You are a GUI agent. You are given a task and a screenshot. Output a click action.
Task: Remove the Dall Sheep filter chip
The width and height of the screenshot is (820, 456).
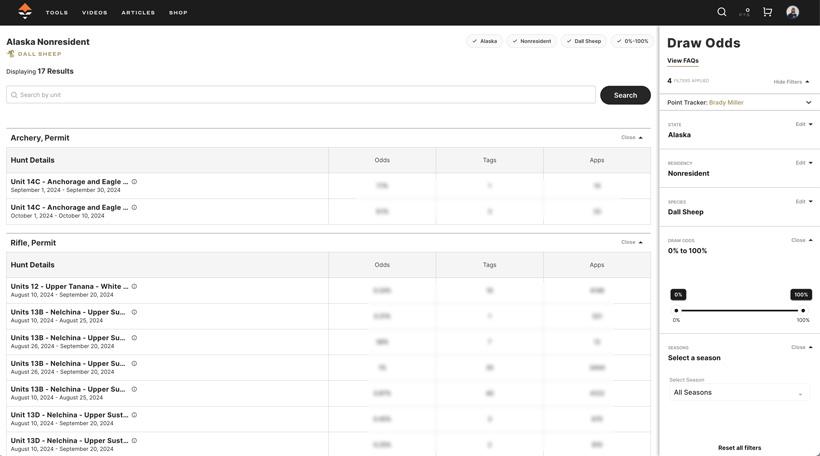pos(584,41)
